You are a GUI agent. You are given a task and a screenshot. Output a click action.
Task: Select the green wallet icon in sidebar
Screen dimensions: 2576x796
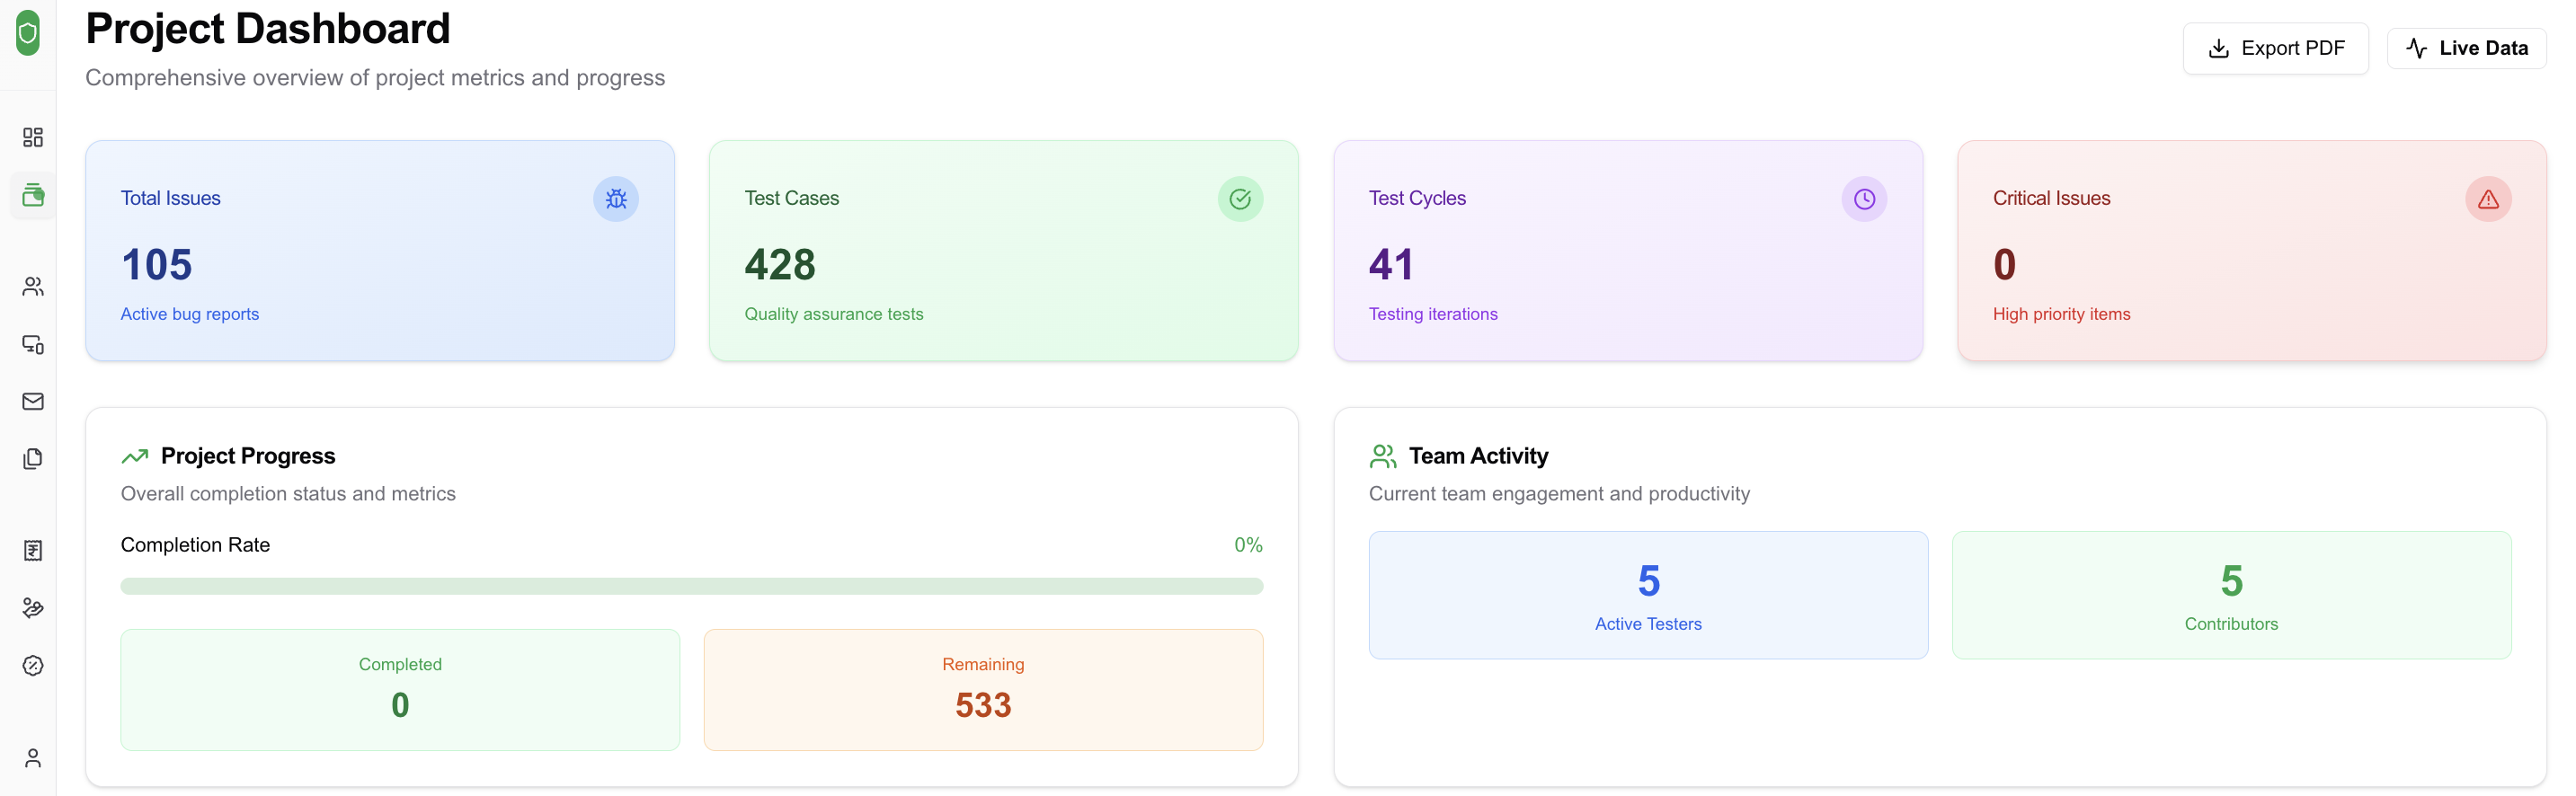coord(33,195)
